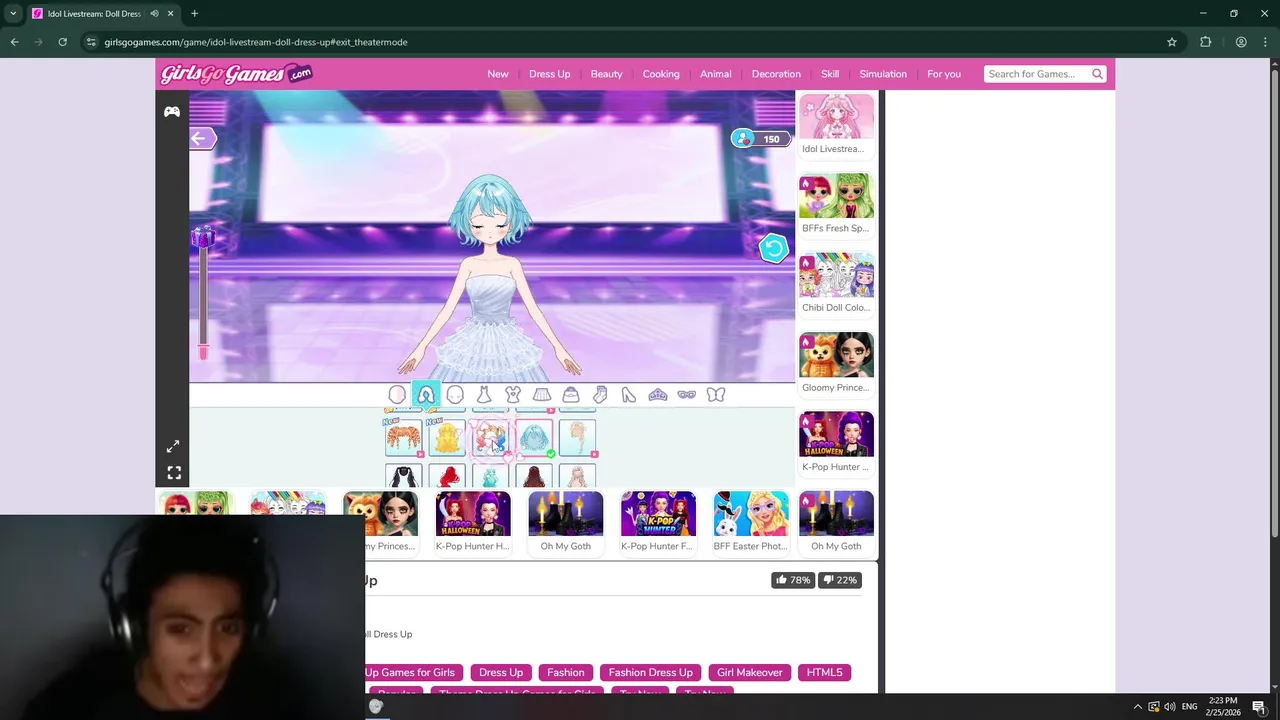Select the multicolor pink-blue hairstyle
Image resolution: width=1280 pixels, height=720 pixels.
coord(490,438)
